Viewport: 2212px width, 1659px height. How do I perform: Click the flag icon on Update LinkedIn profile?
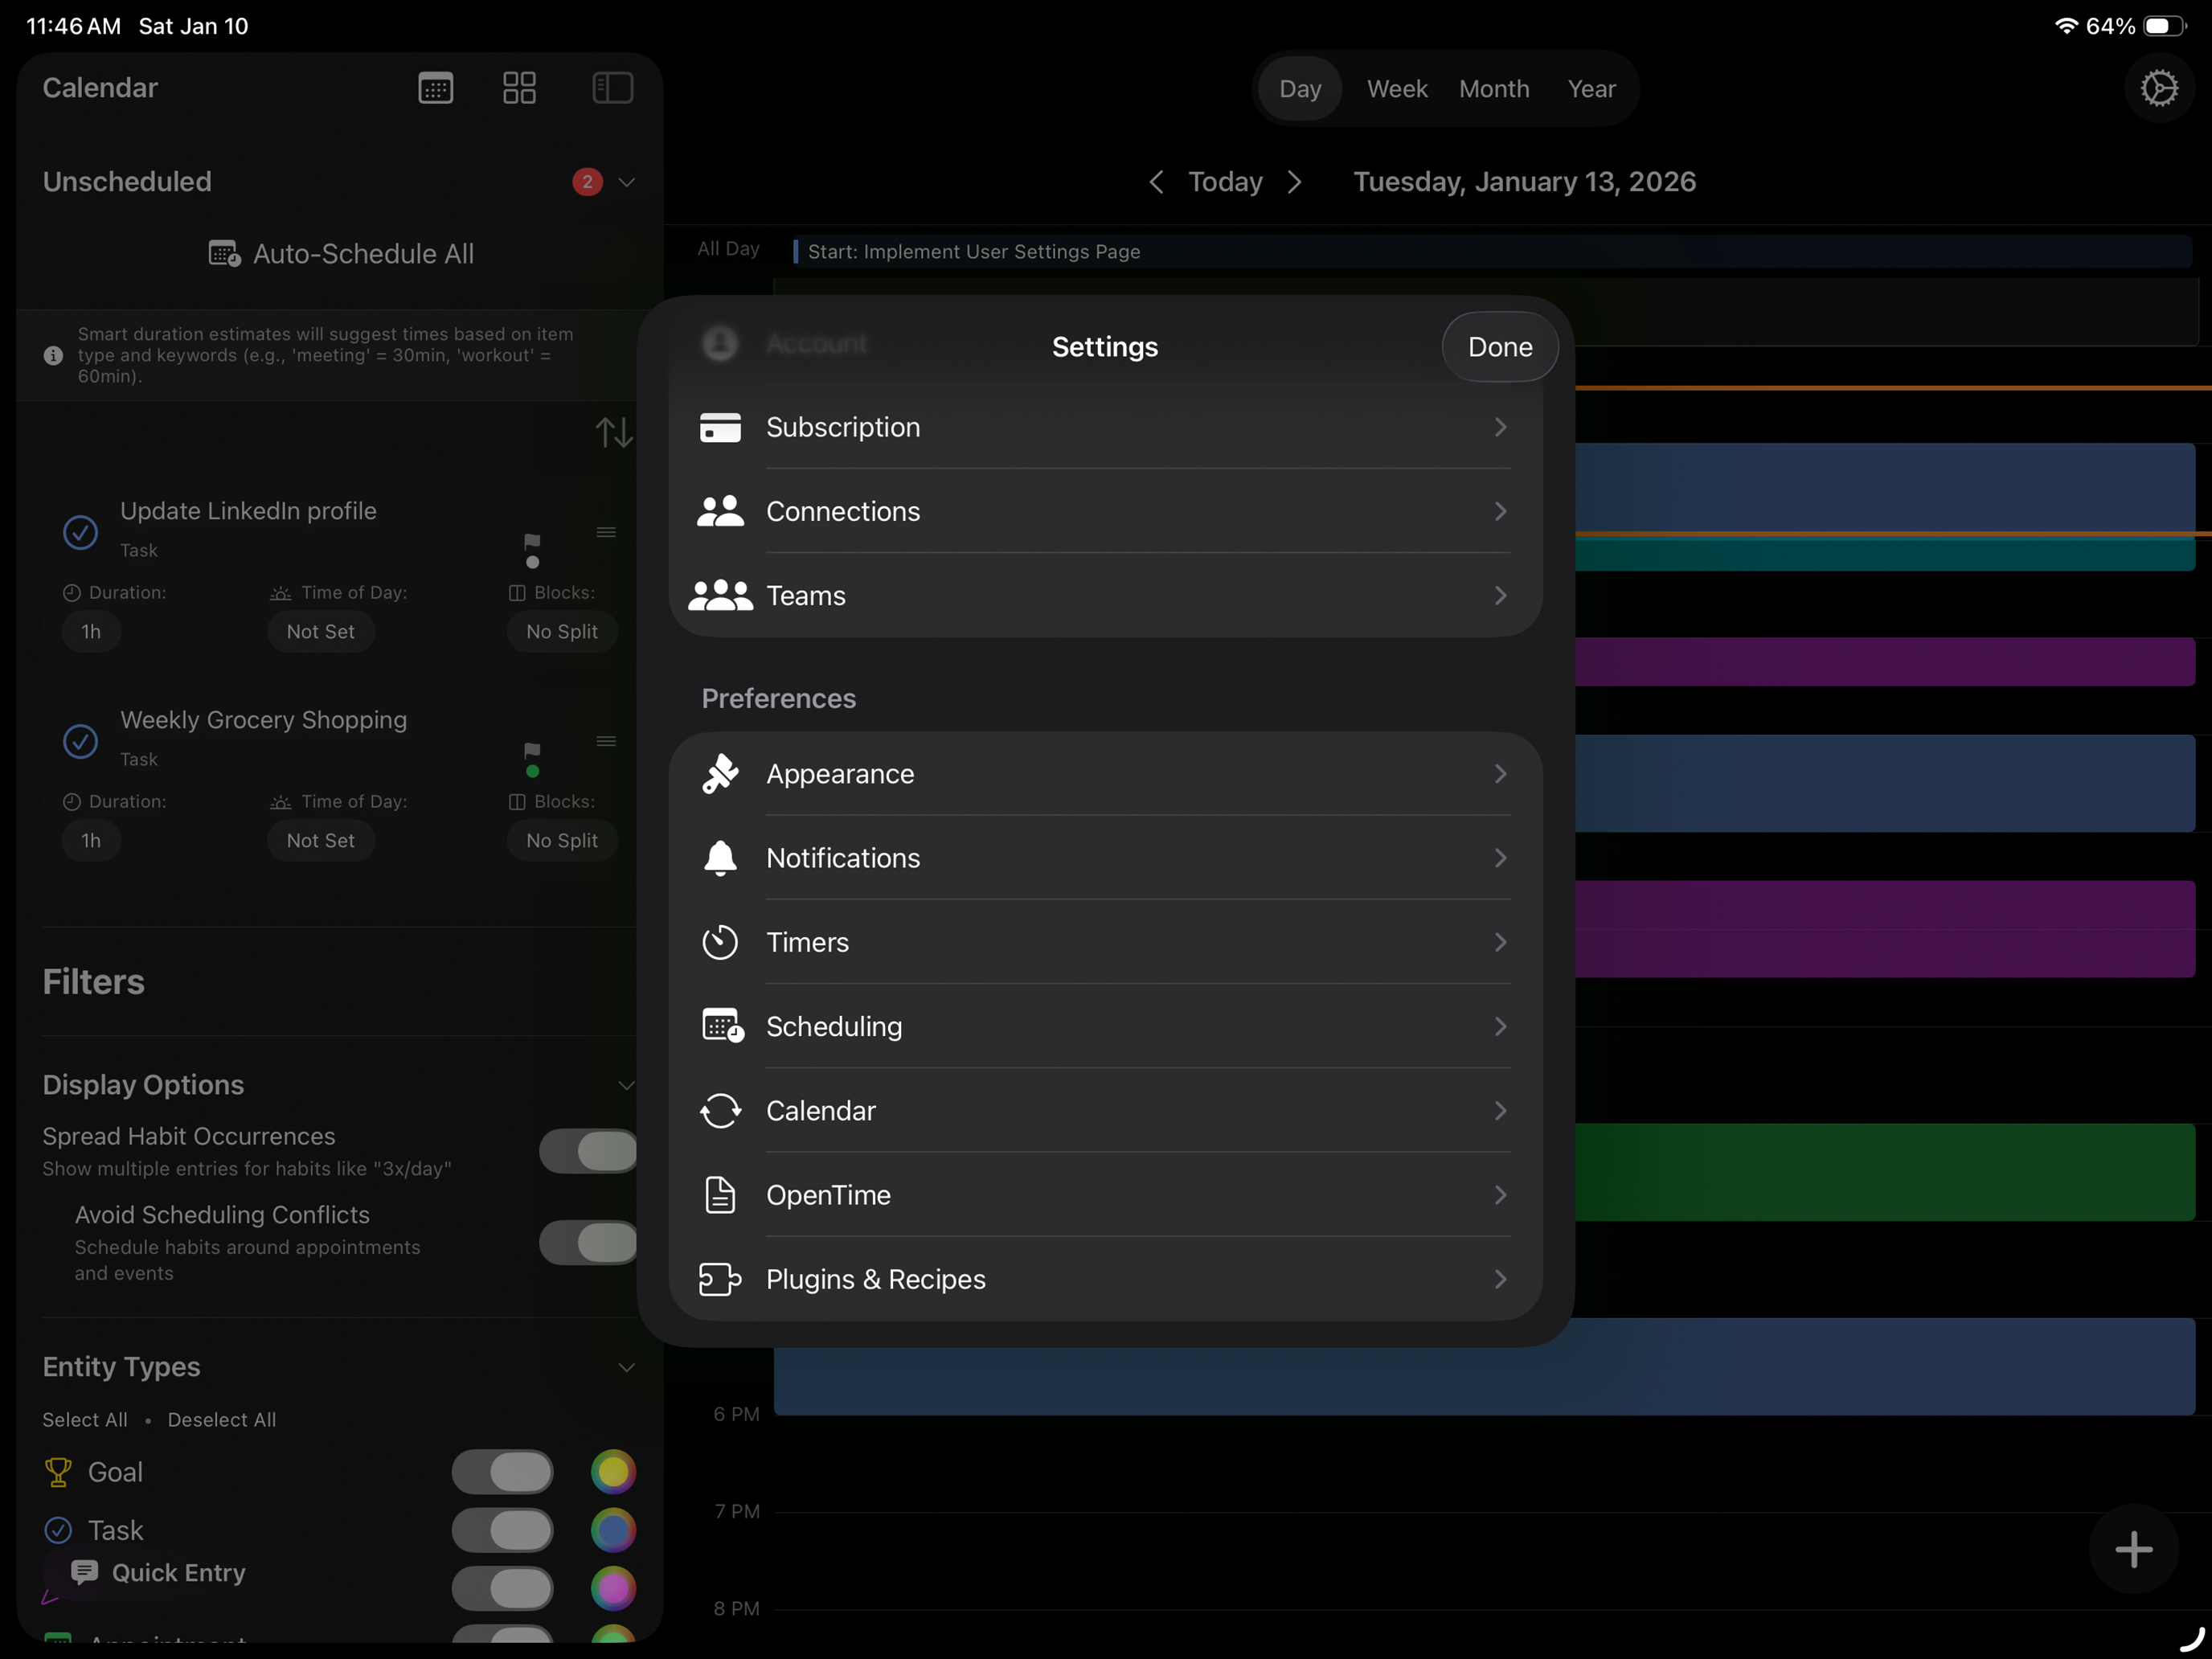pyautogui.click(x=532, y=541)
